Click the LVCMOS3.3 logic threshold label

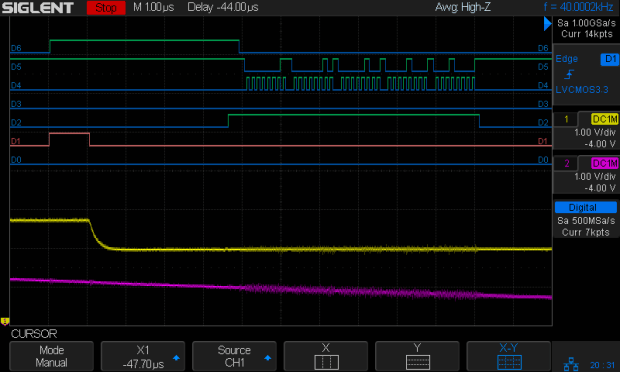(582, 90)
